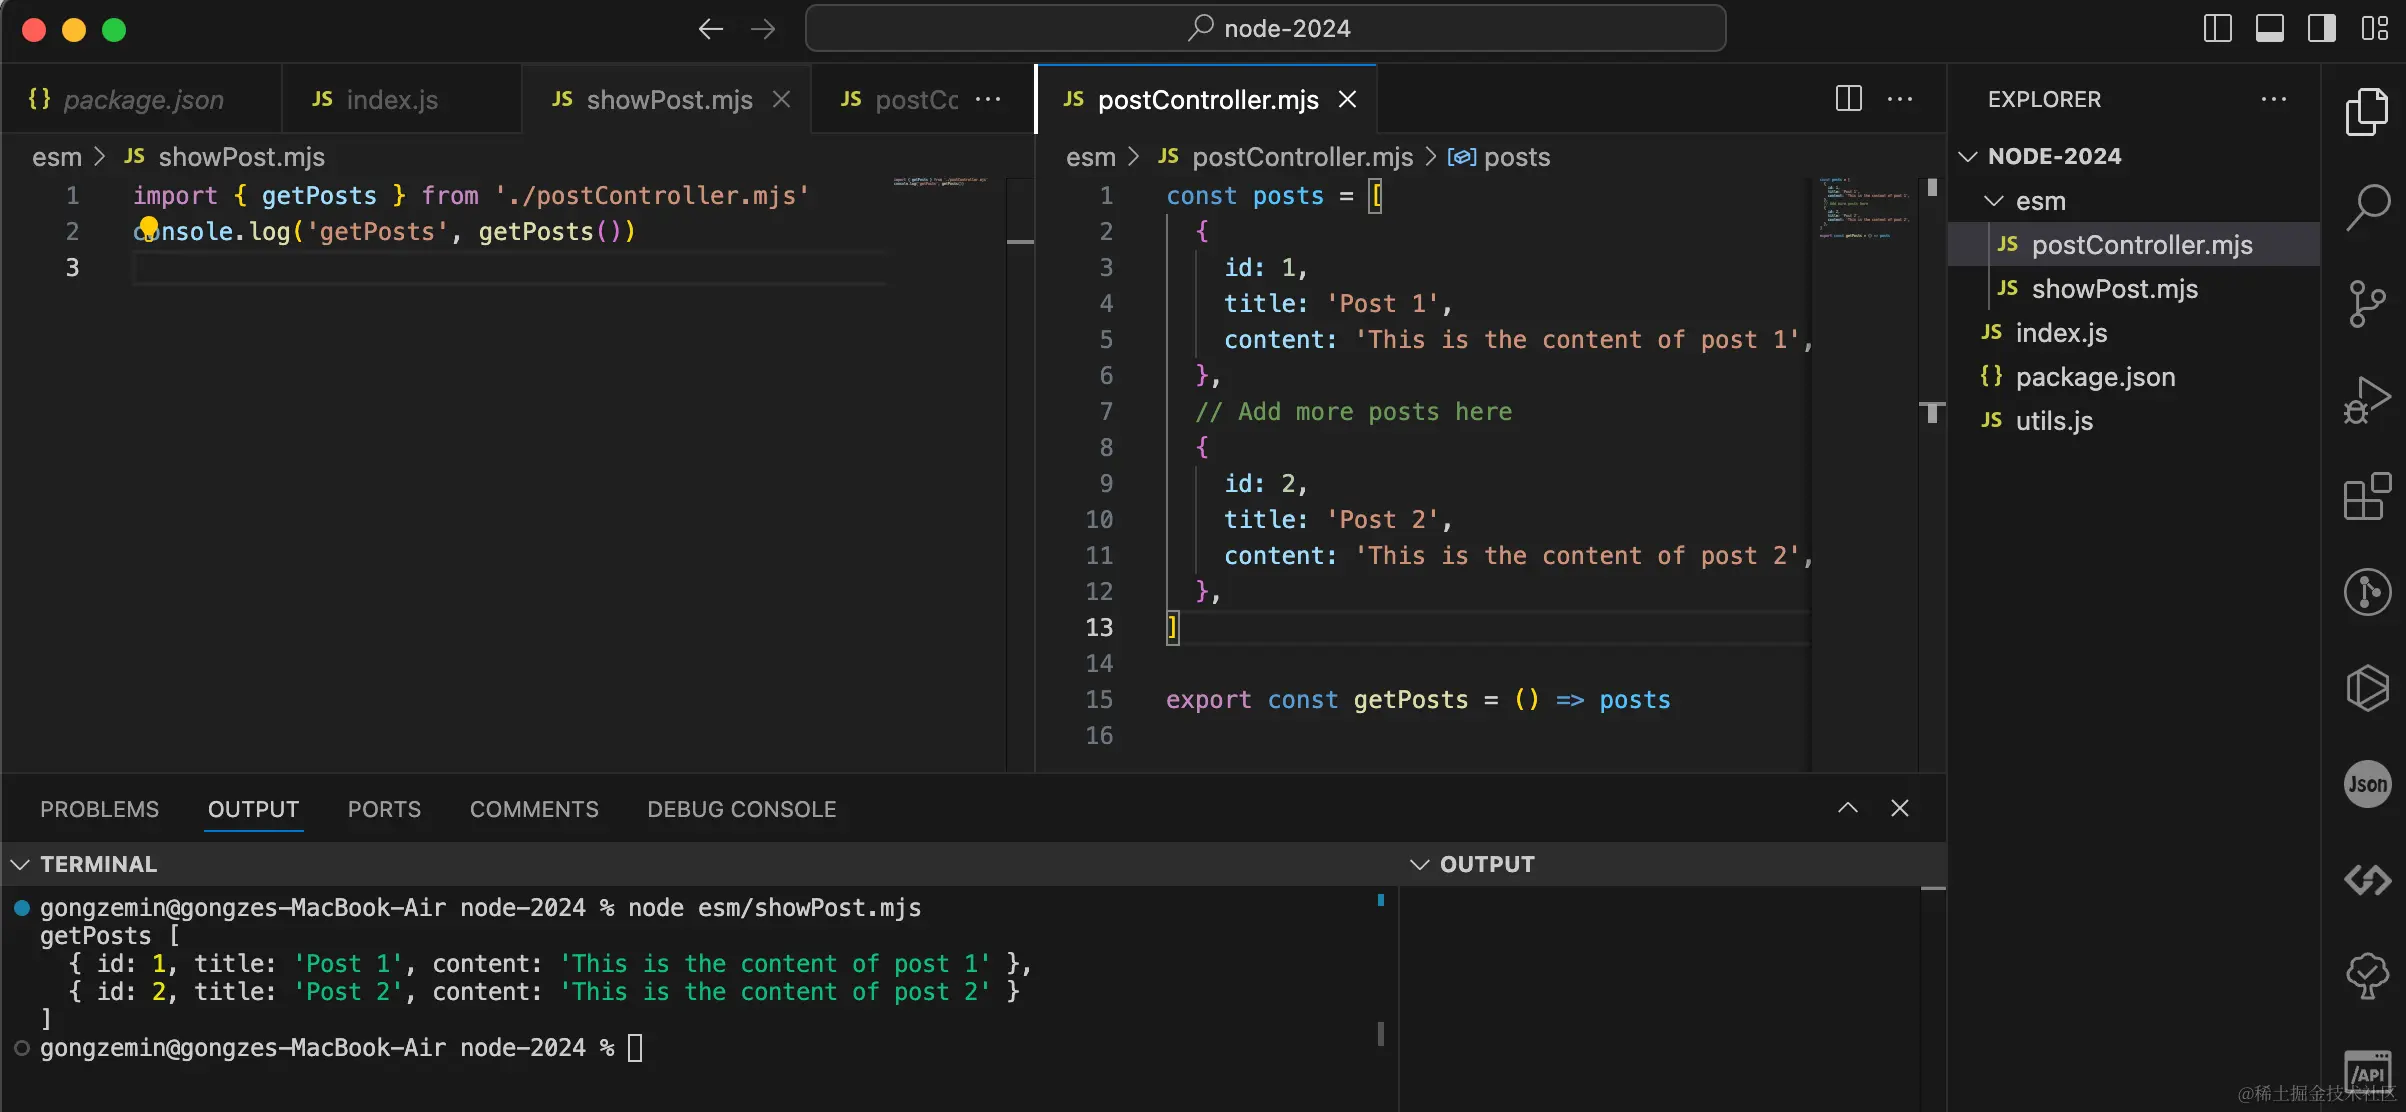Open the Search view icon
Screen dimensions: 2406x1112
2367,208
